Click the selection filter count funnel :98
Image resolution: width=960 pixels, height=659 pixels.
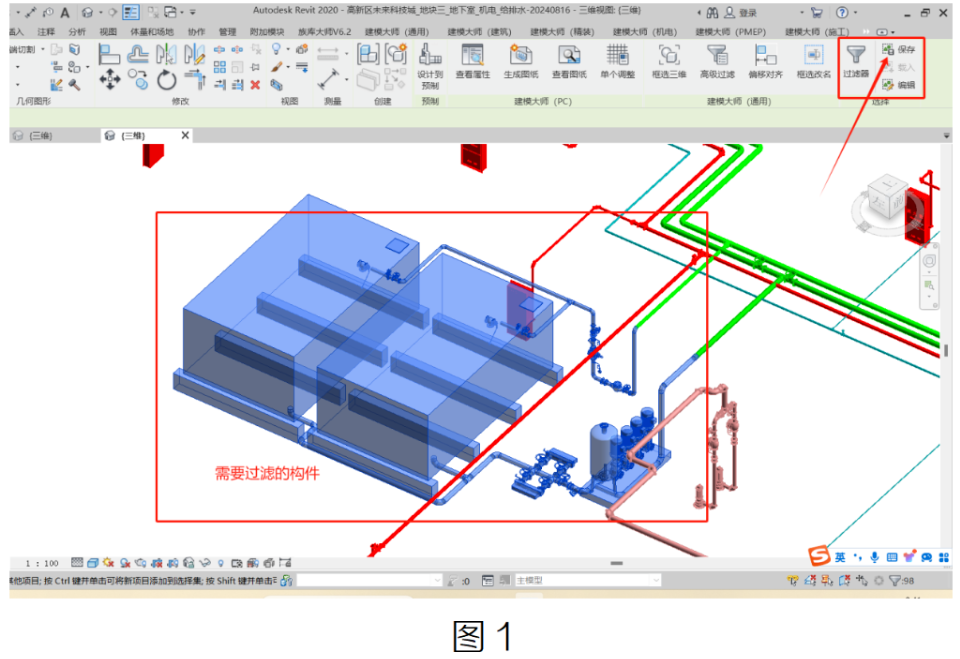tap(901, 580)
